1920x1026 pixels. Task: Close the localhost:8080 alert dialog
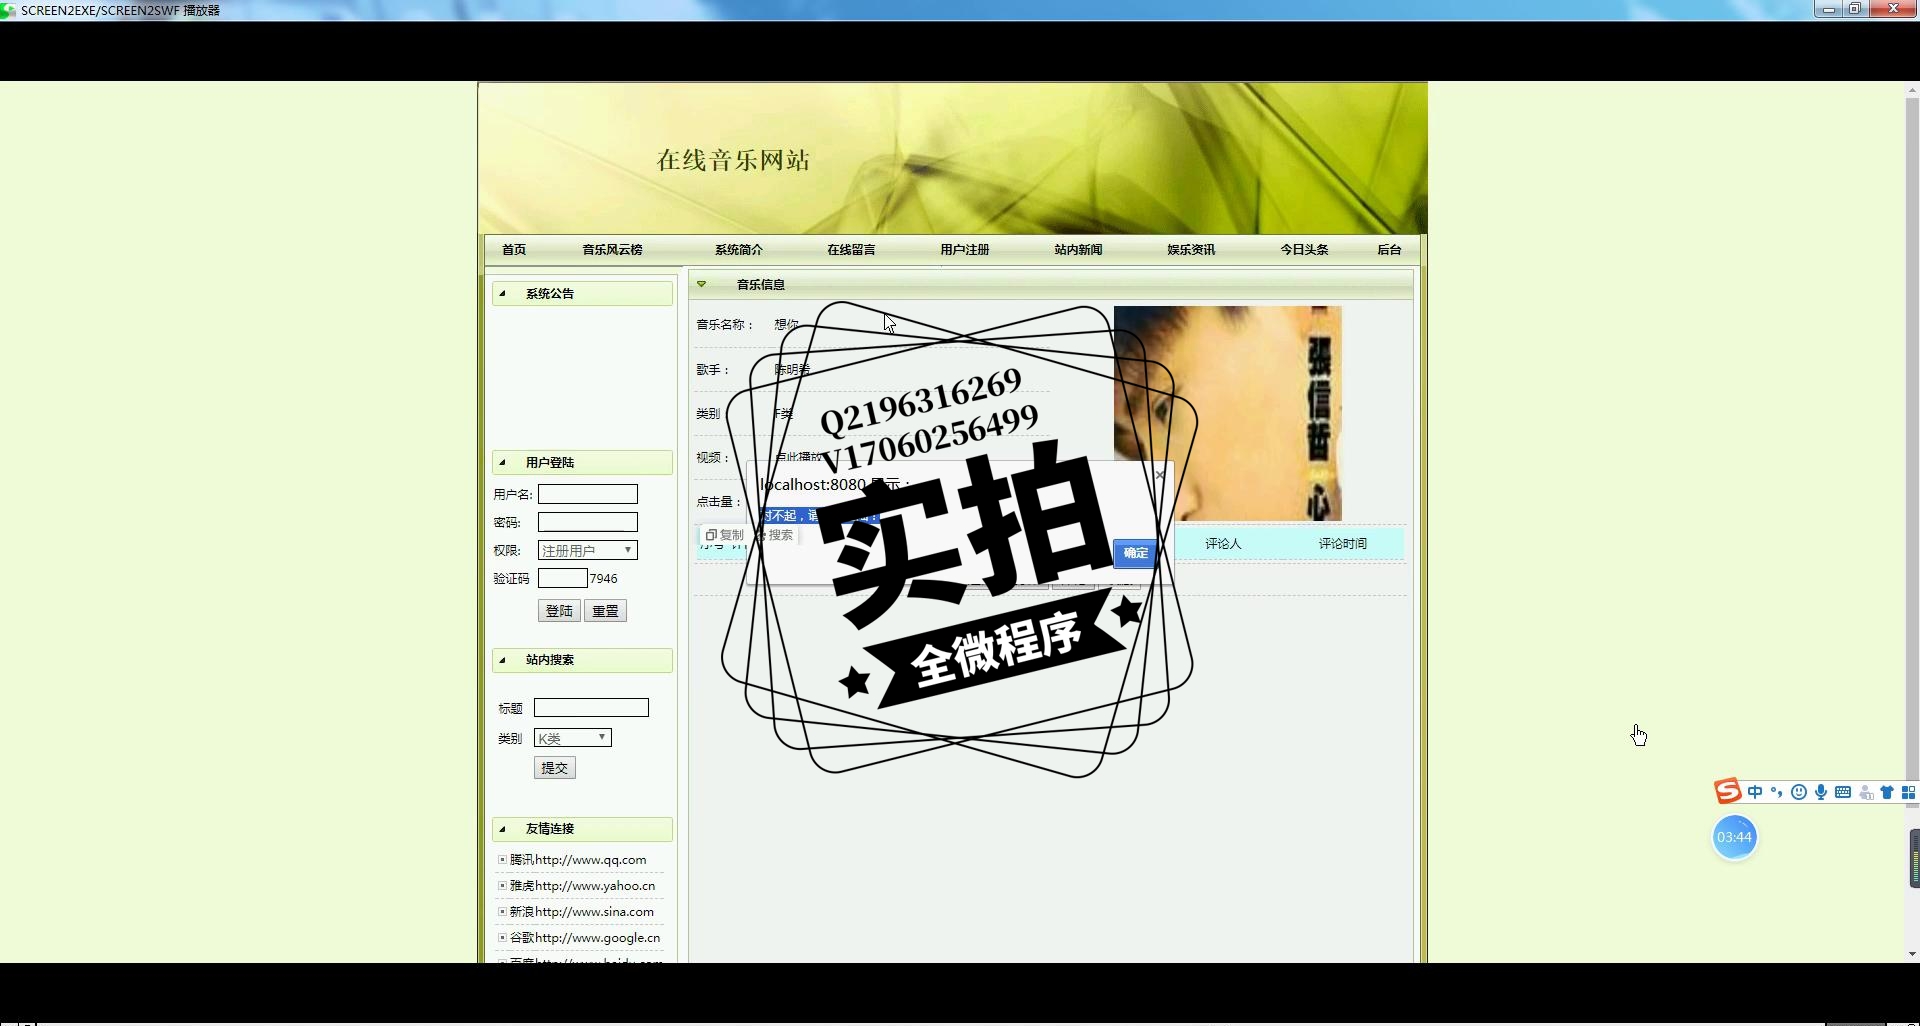click(x=1160, y=475)
